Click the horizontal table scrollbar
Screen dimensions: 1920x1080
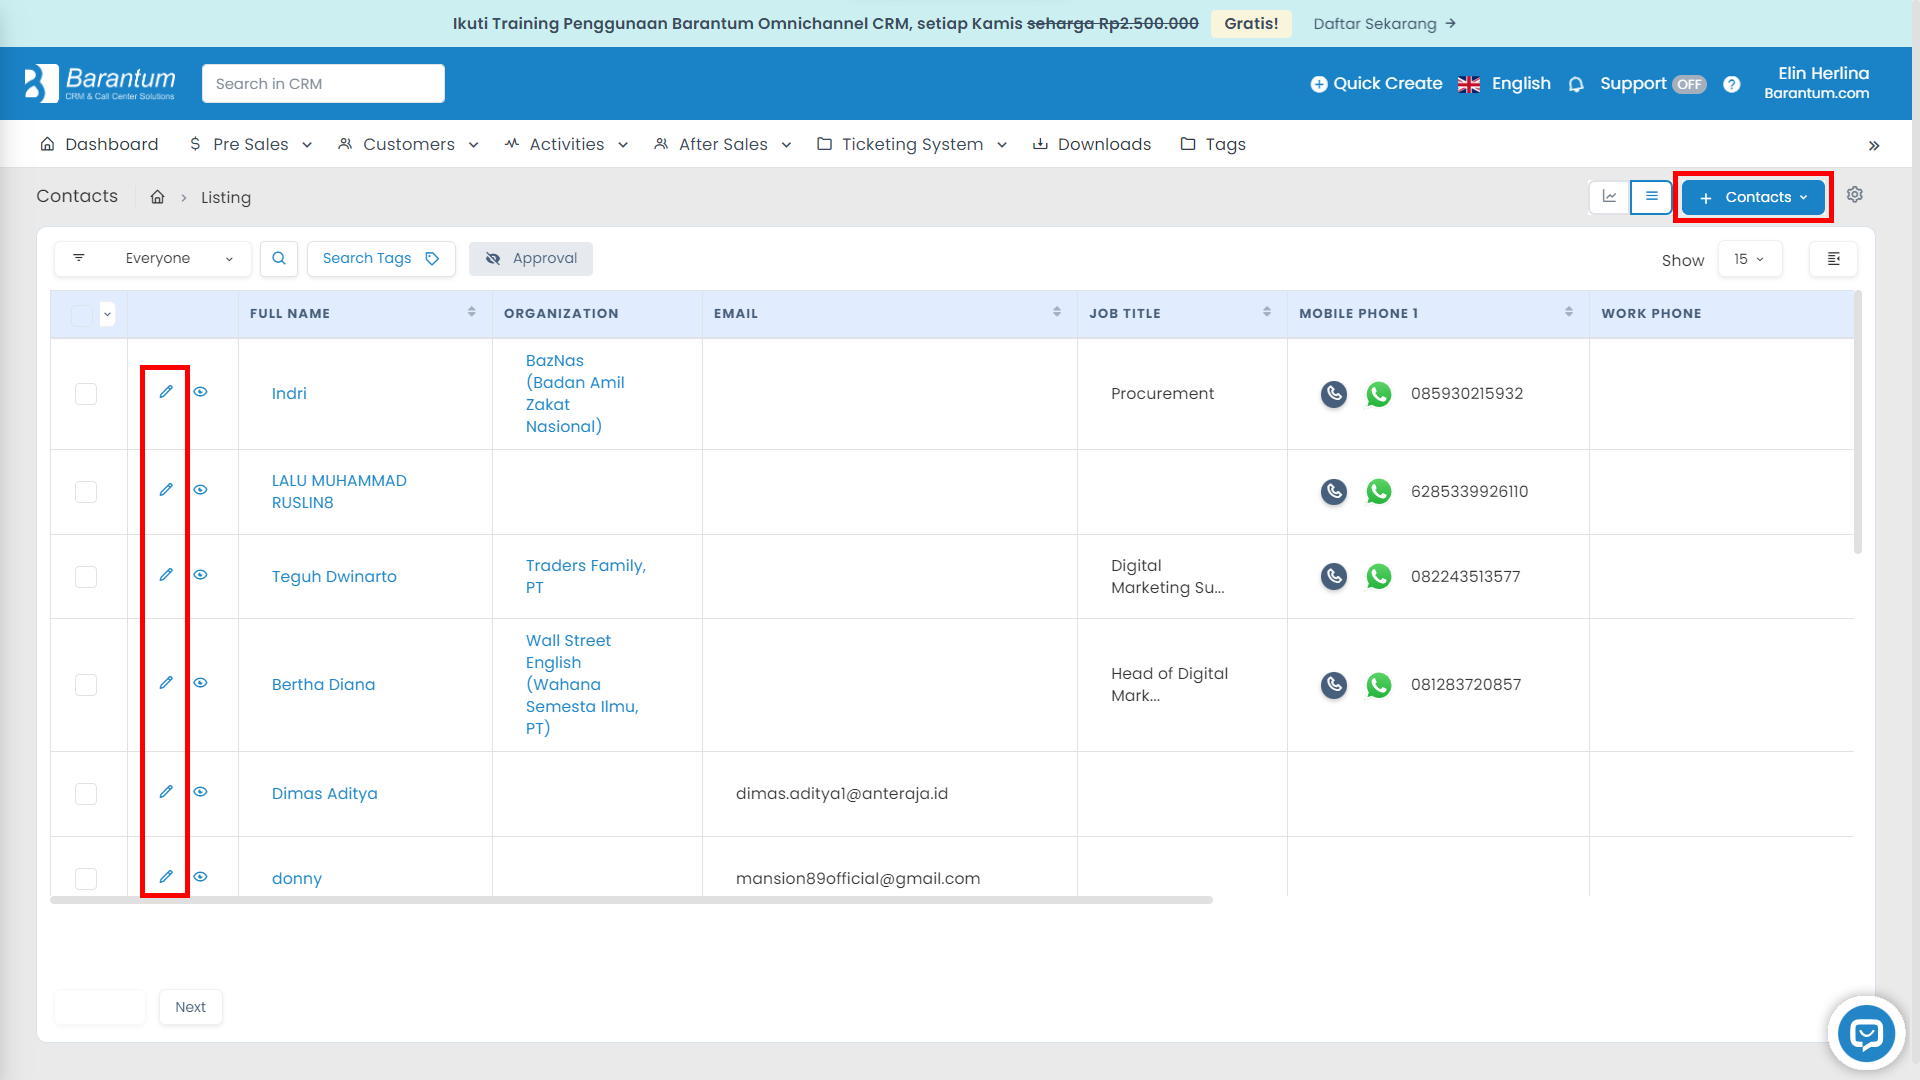coord(632,900)
